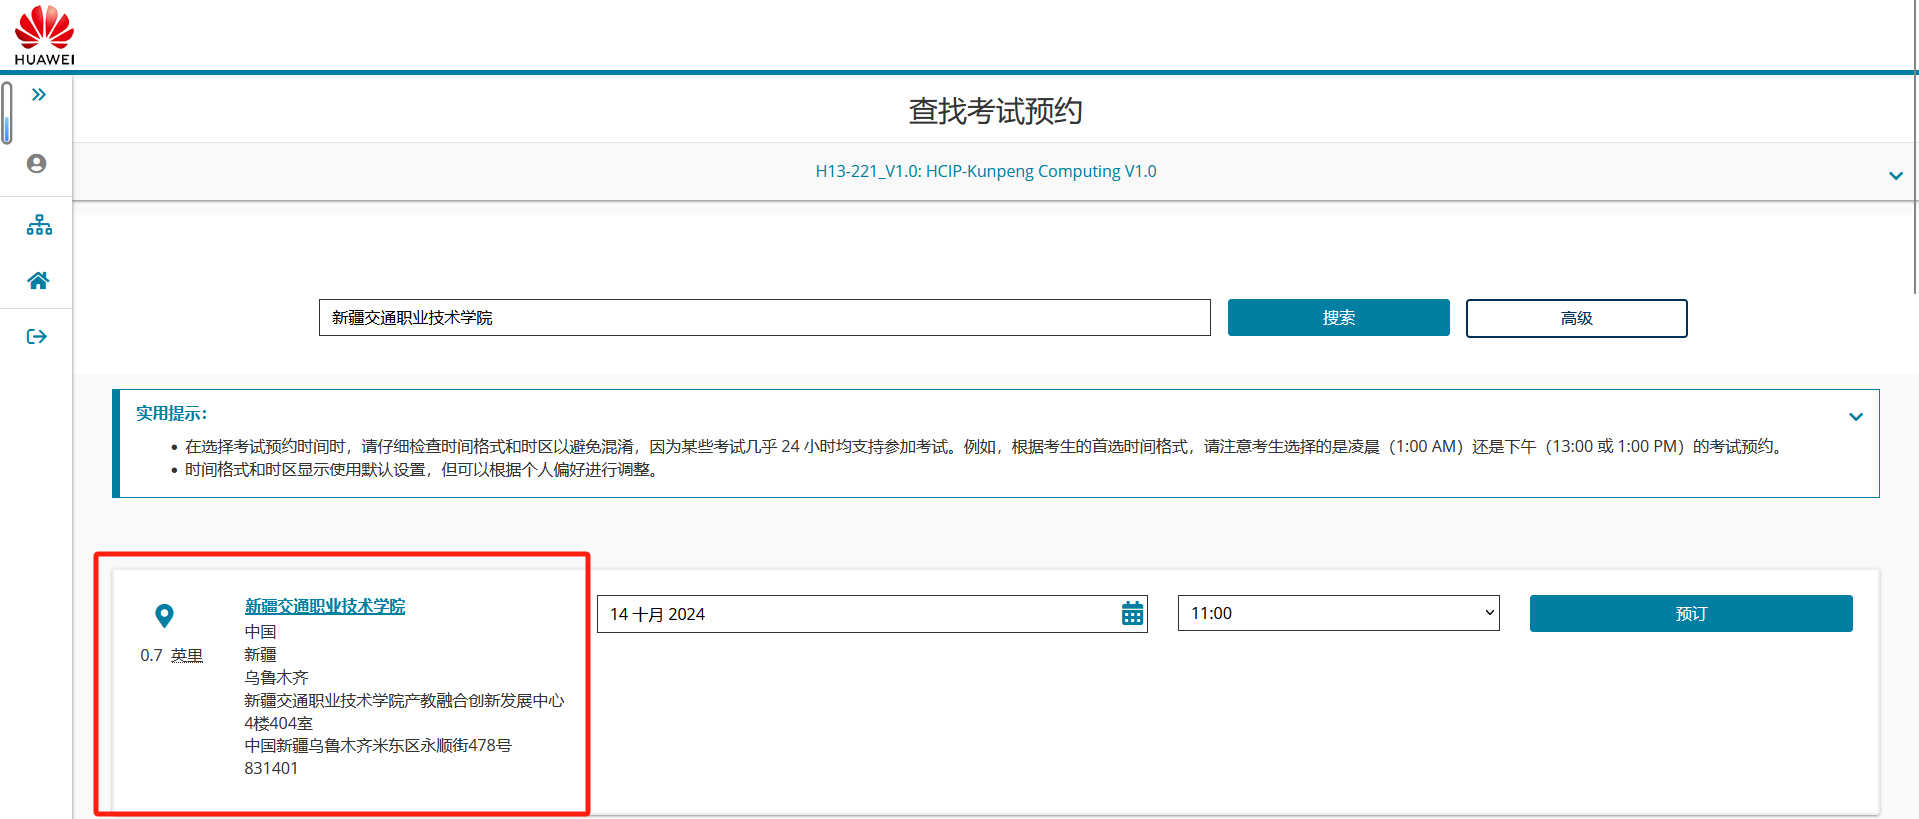Click the HCIP-Kunpeng Computing exam title link
The height and width of the screenshot is (819, 1919).
click(x=985, y=171)
